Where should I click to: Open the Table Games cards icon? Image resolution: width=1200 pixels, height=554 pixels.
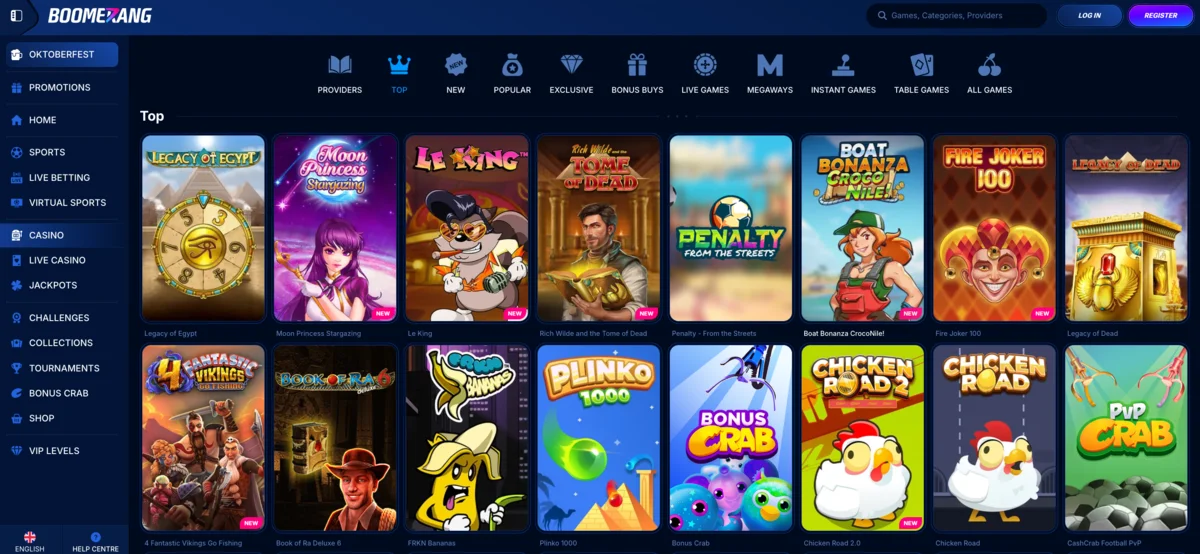pos(921,65)
